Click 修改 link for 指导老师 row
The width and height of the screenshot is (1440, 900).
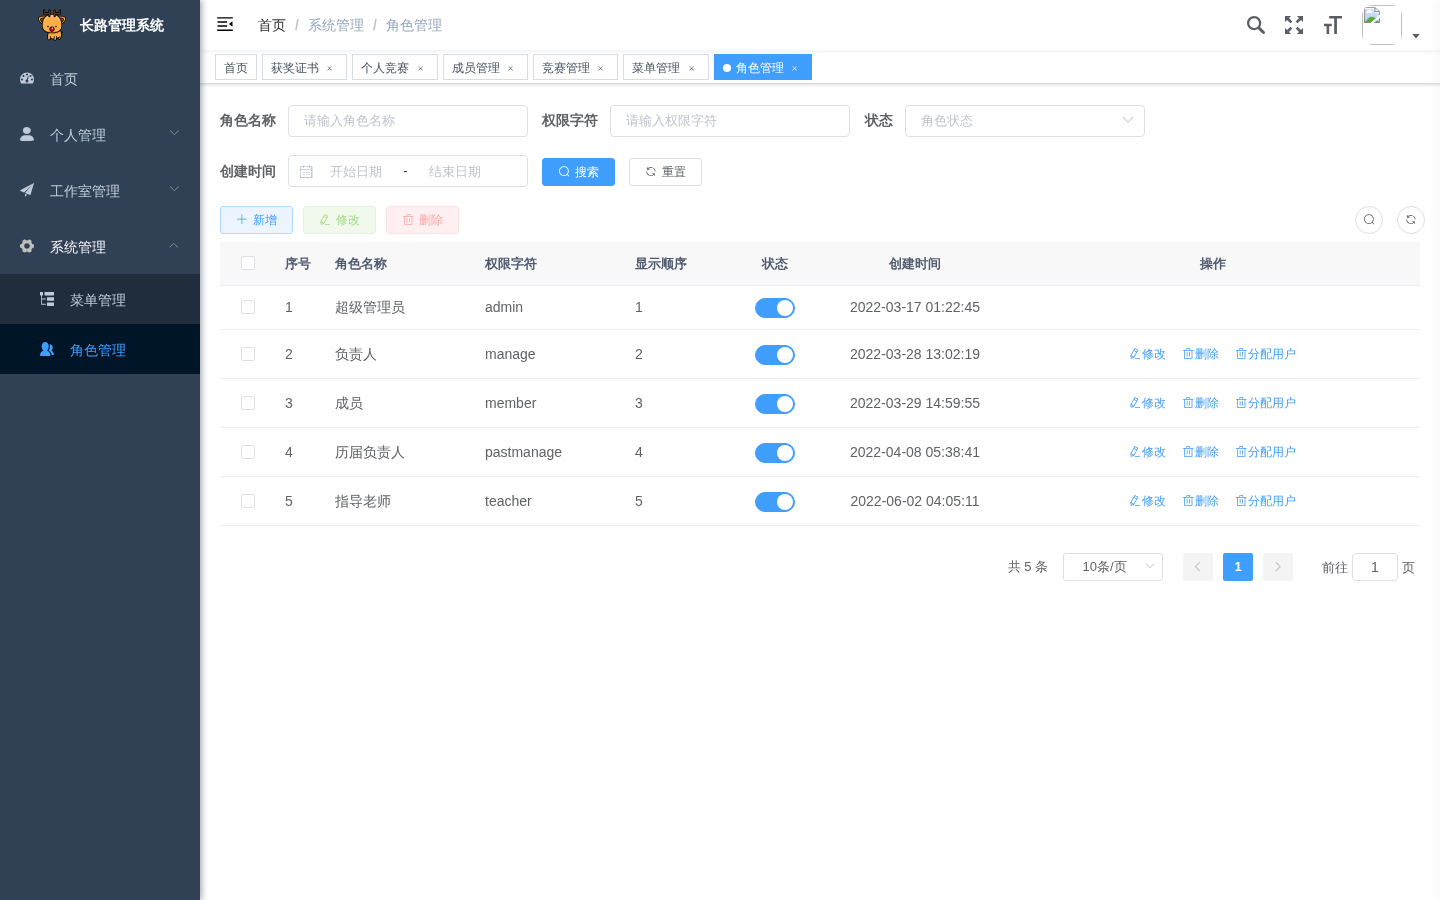1148,501
